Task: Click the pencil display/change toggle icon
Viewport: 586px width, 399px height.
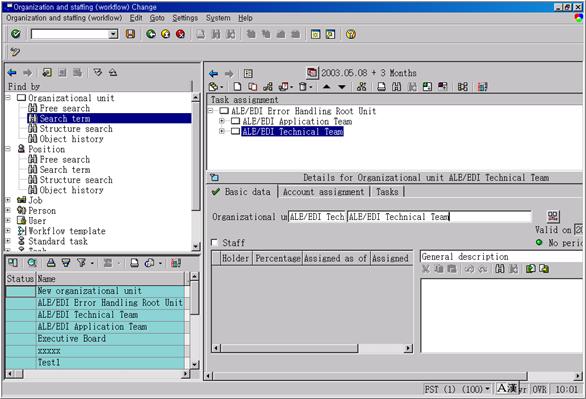Action: 15,52
